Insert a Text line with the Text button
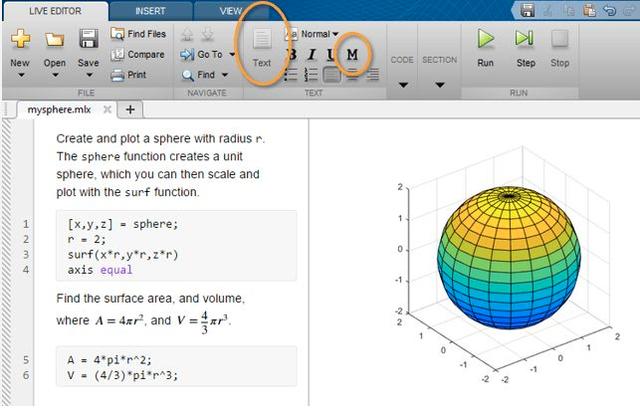Viewport: 640px width, 412px height. click(262, 48)
